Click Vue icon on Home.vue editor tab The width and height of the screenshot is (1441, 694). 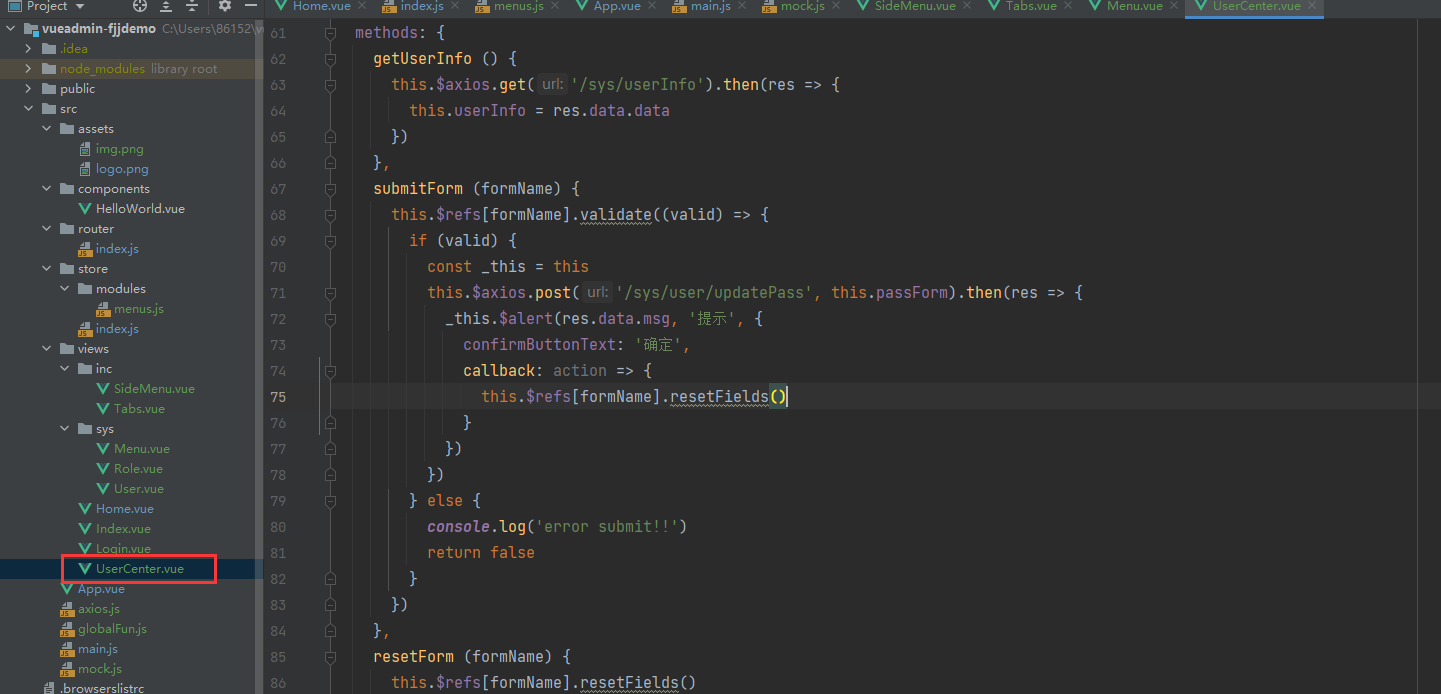pyautogui.click(x=283, y=6)
